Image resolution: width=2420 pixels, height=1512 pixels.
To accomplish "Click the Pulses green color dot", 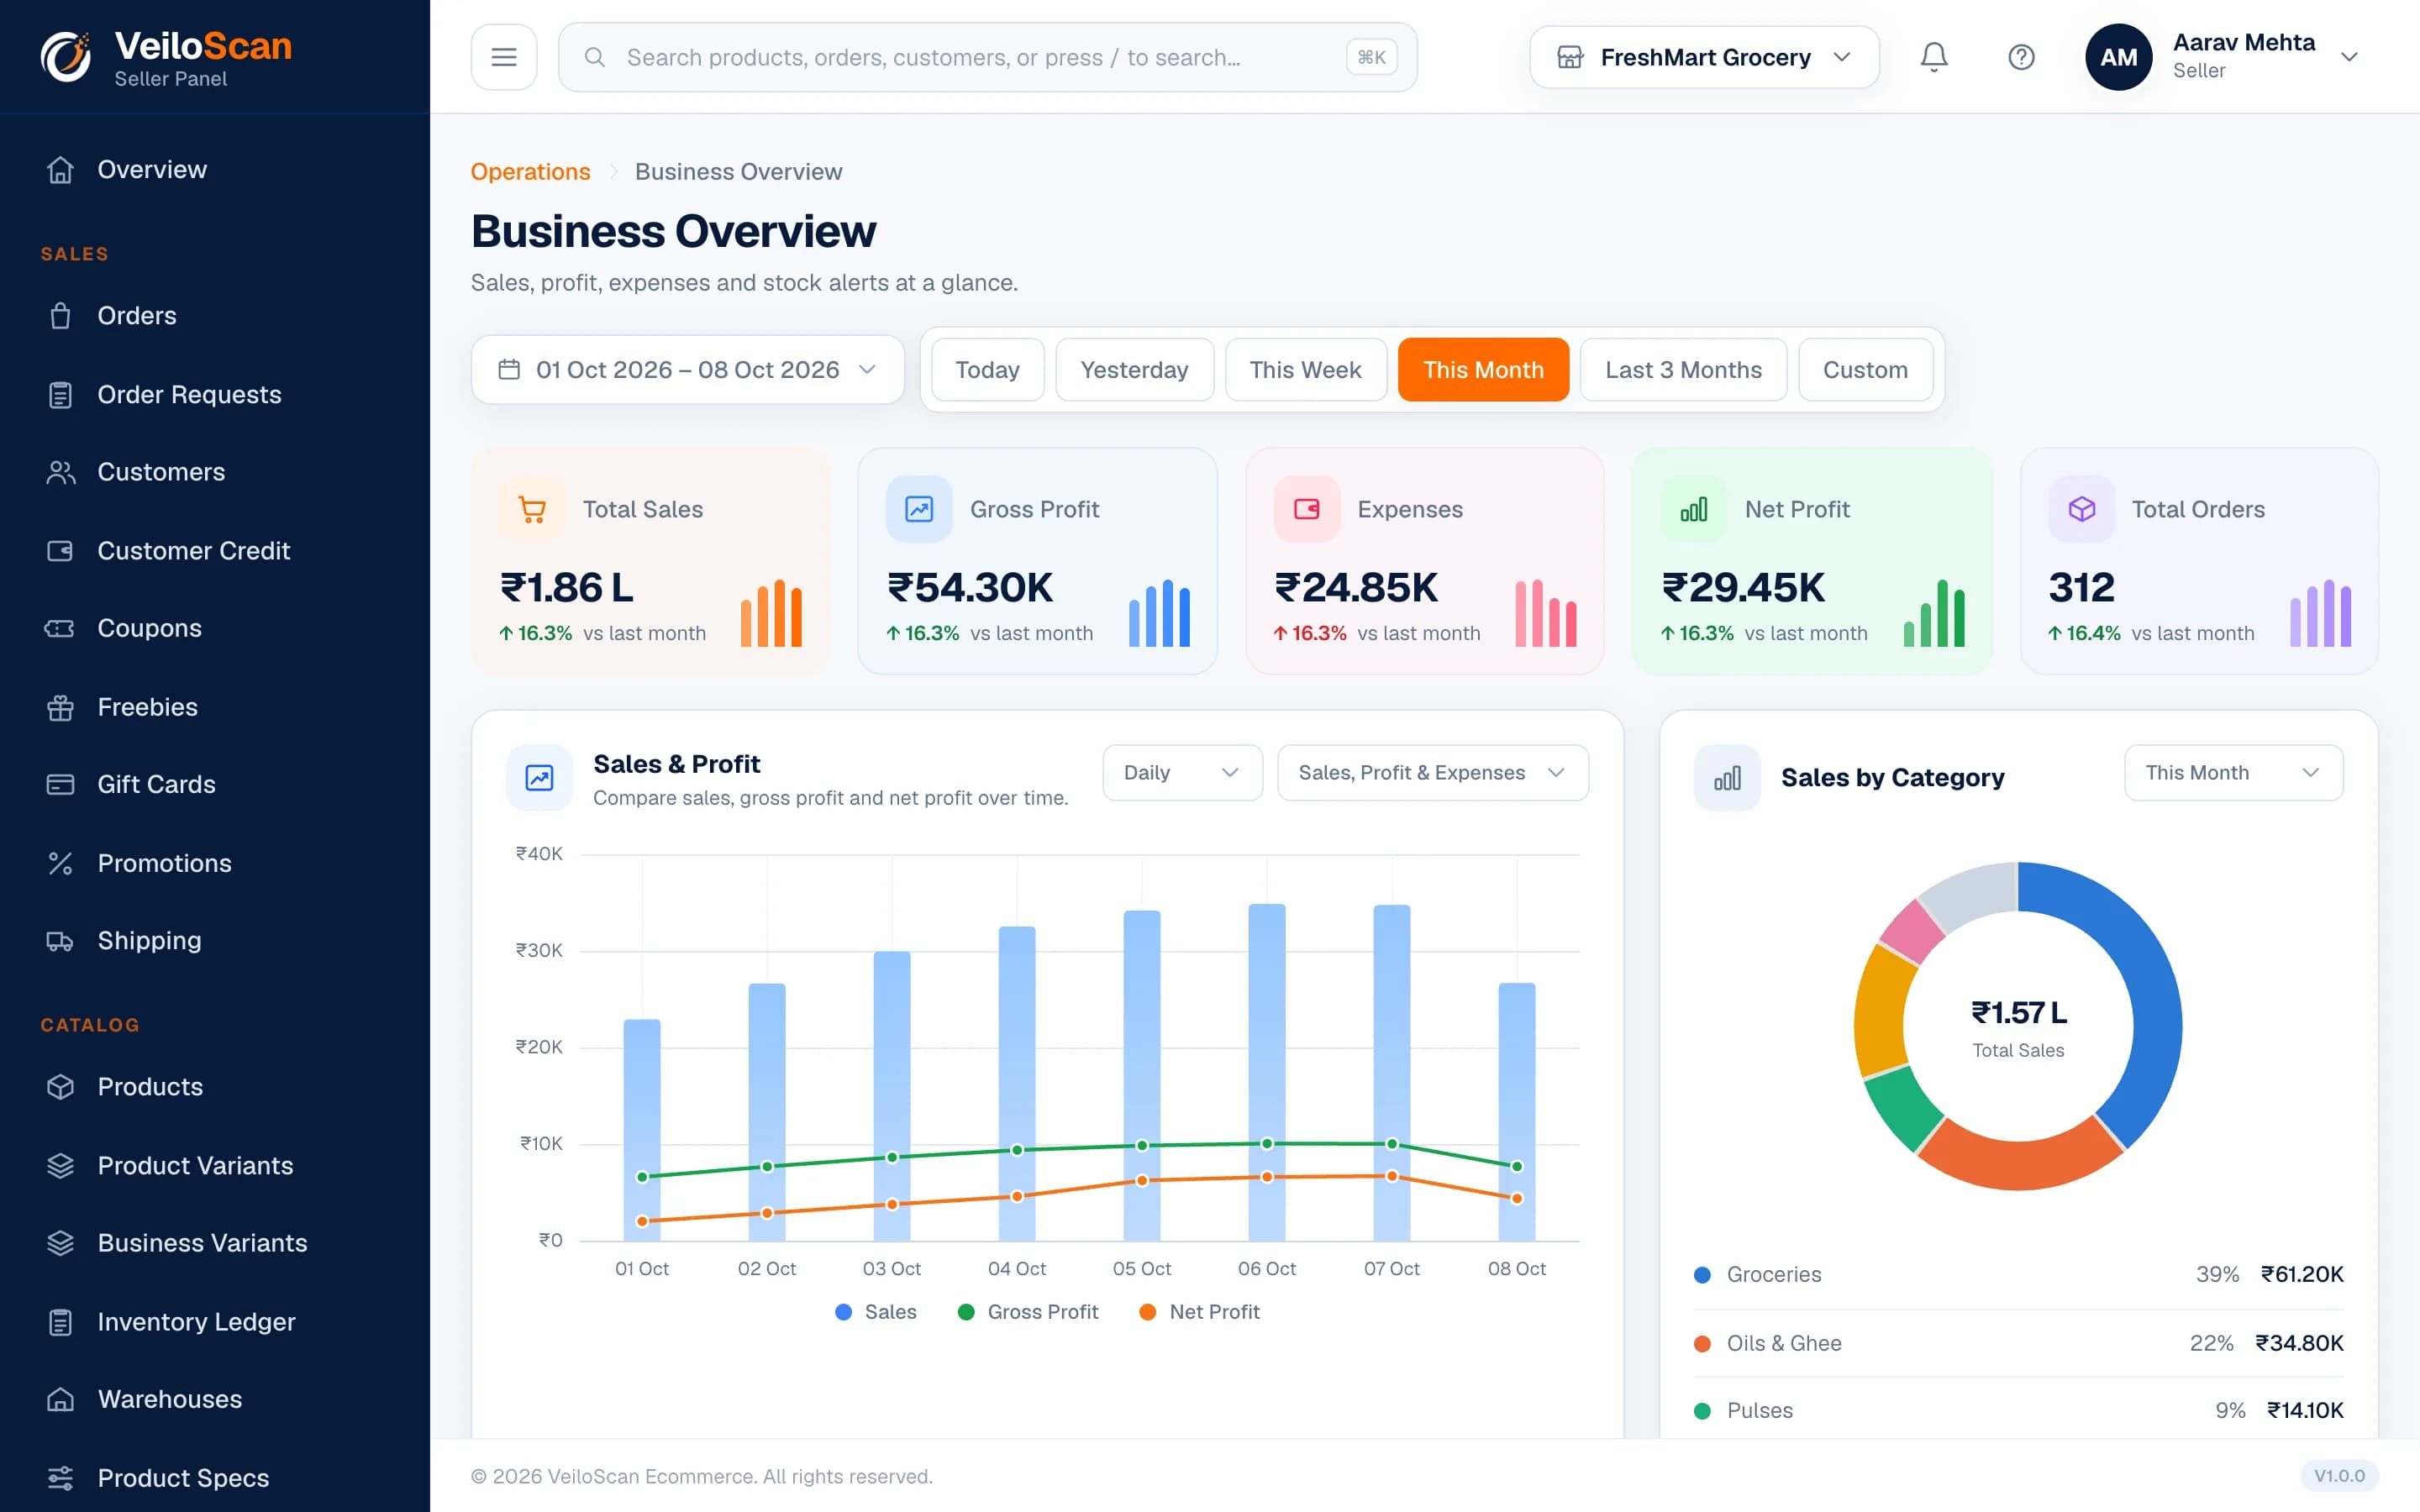I will tap(1702, 1411).
